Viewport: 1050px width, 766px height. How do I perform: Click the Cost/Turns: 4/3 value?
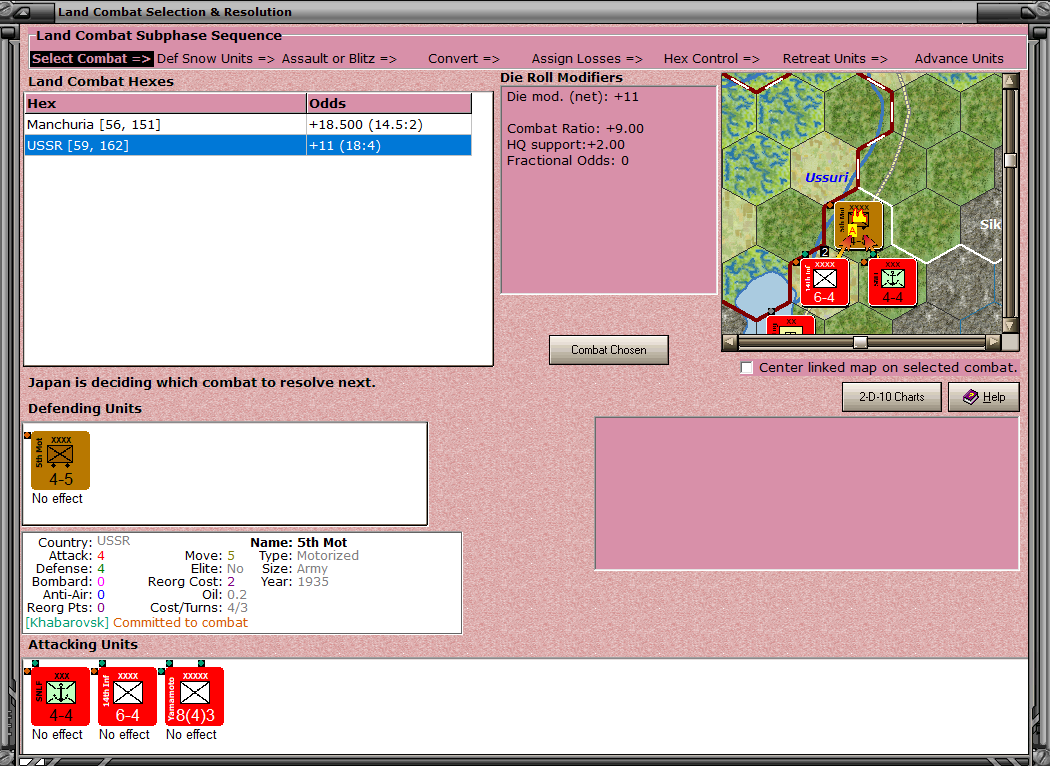pyautogui.click(x=237, y=608)
